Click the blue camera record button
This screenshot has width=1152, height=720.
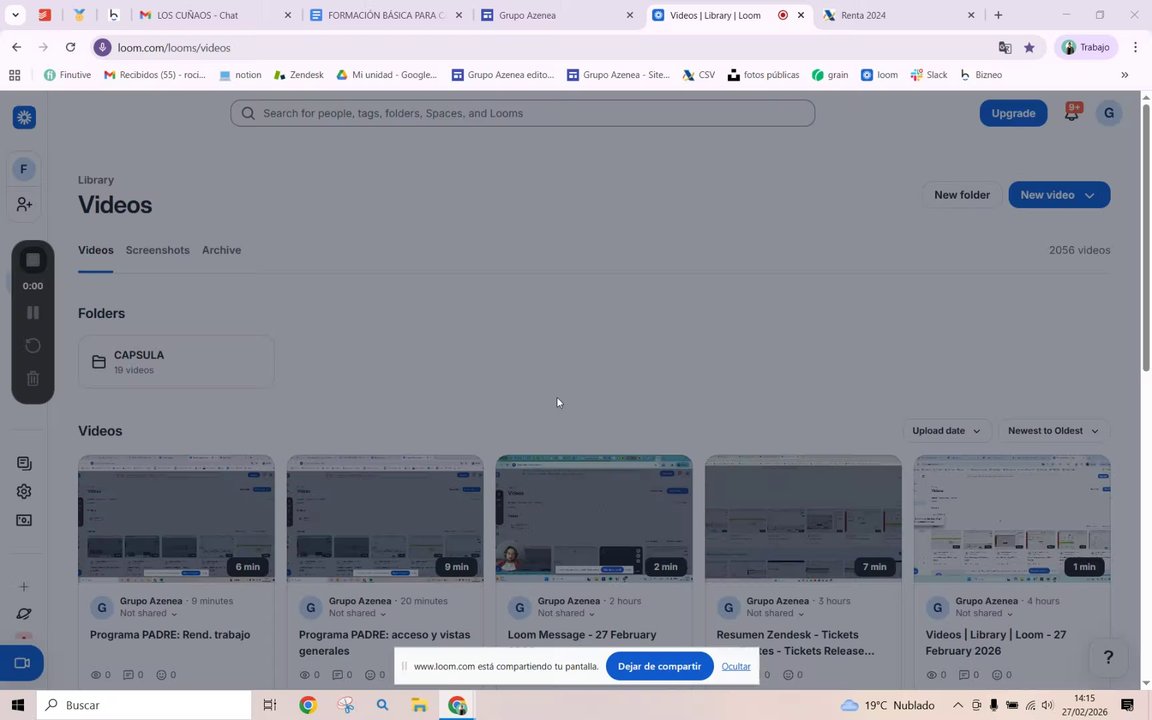(22, 663)
